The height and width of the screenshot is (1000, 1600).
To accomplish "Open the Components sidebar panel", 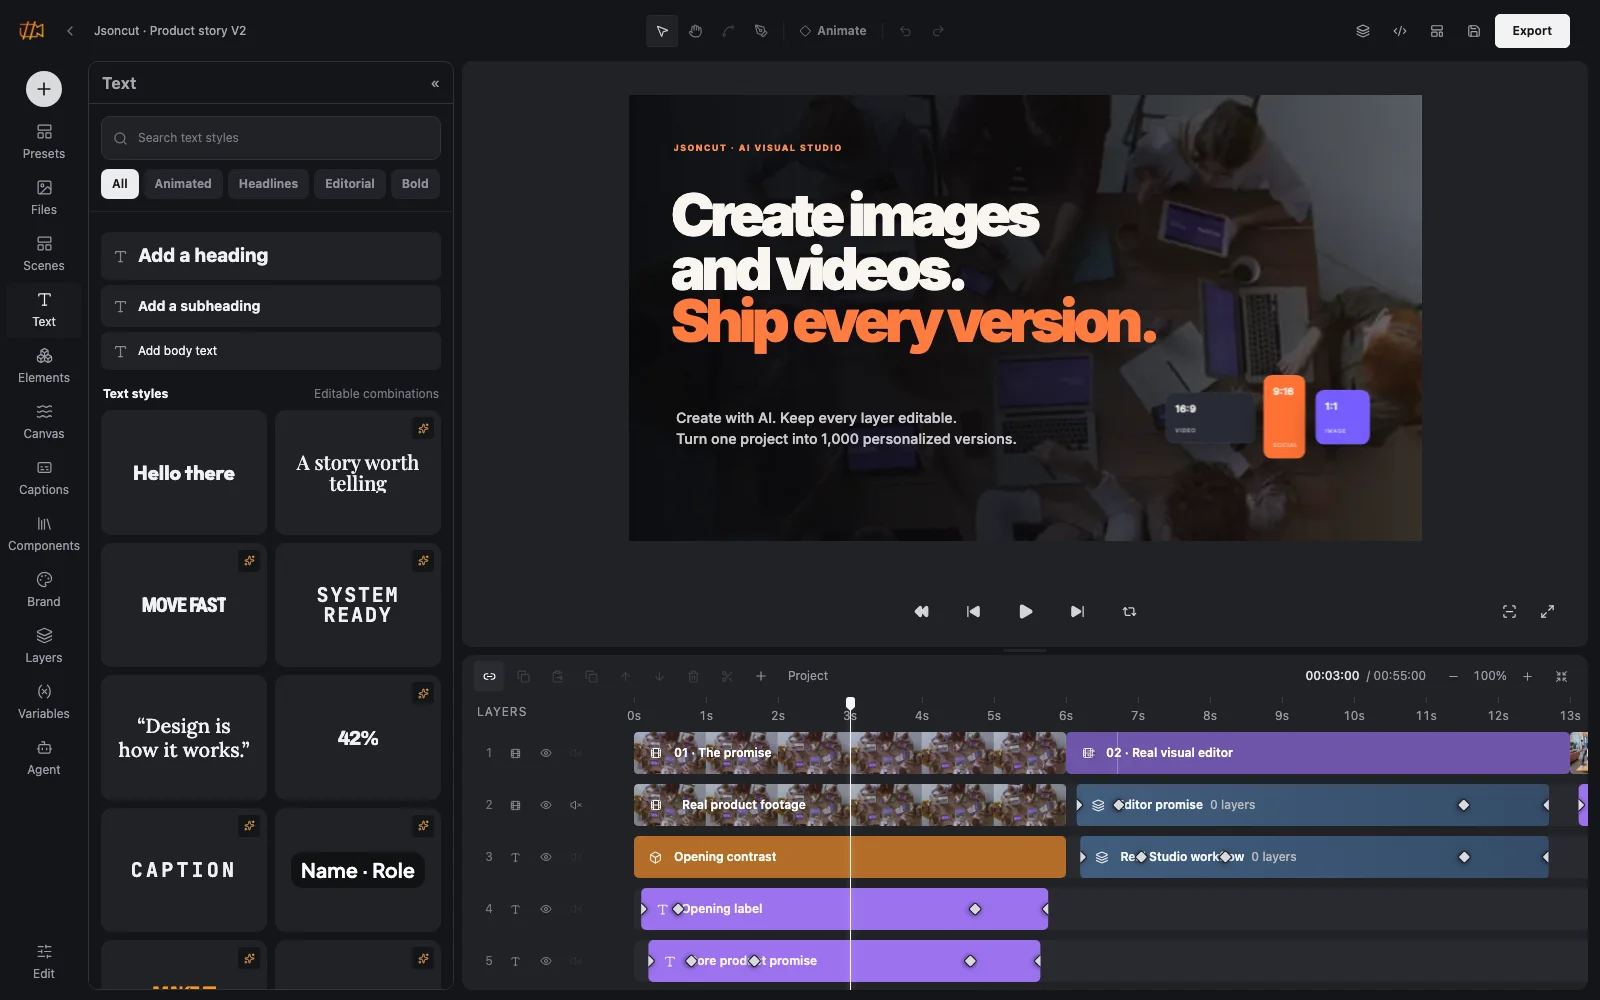I will (x=44, y=534).
